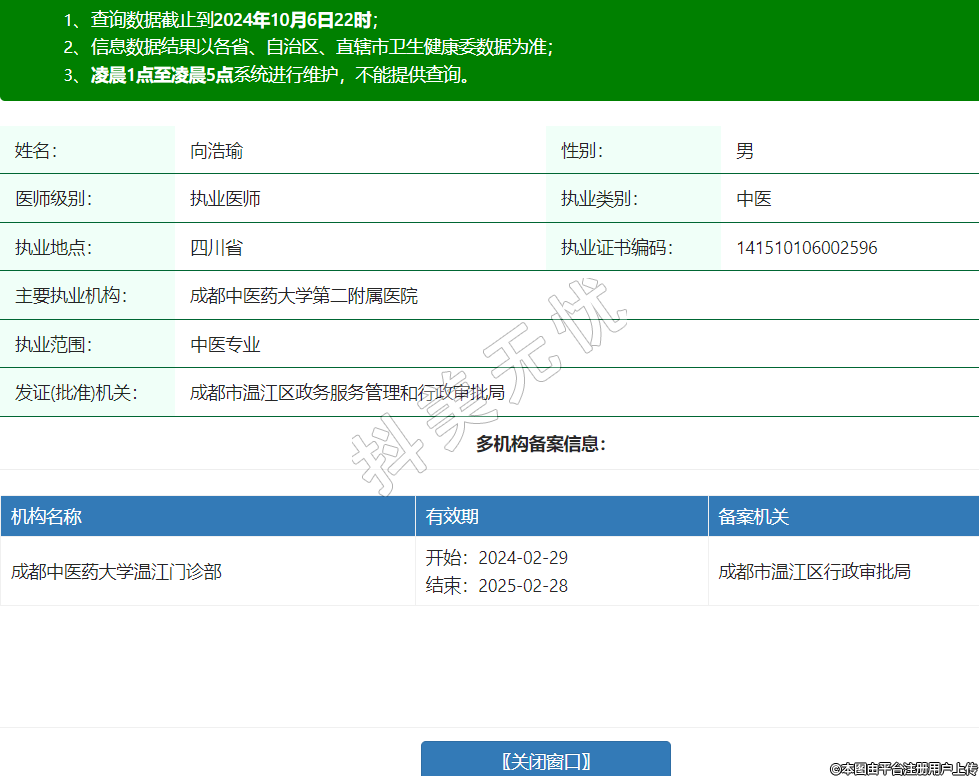Click the physician name 向浩瑜
The width and height of the screenshot is (979, 776).
(x=216, y=152)
